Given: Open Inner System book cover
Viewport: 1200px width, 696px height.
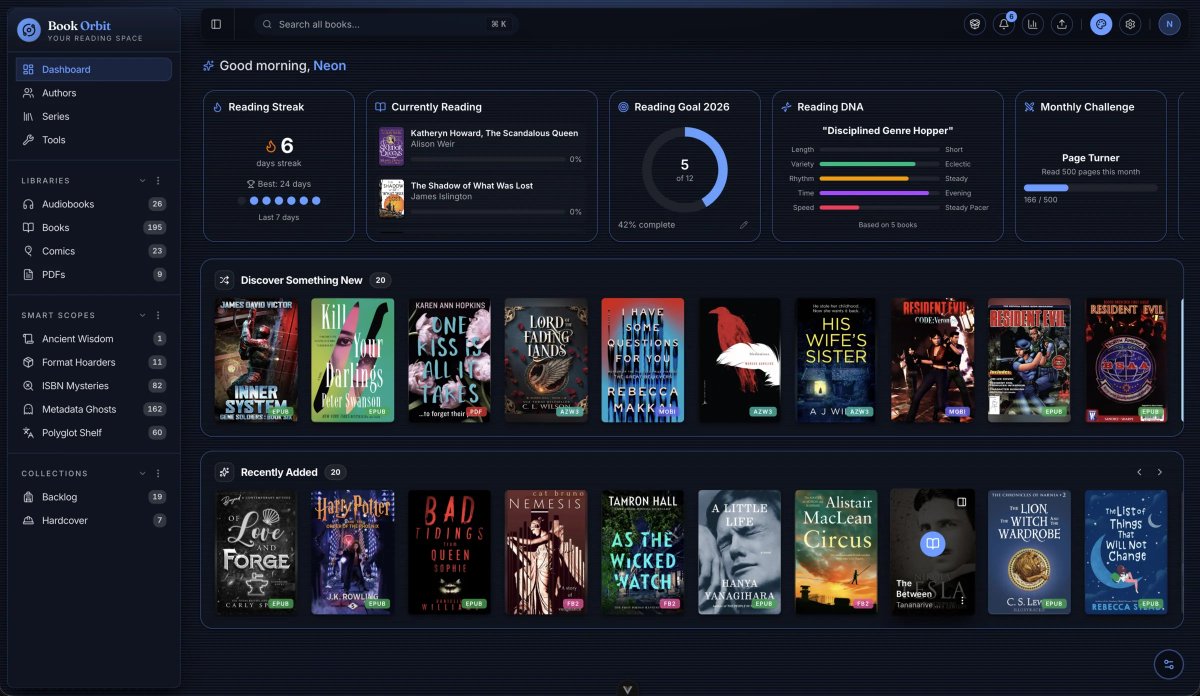Looking at the screenshot, I should 256,360.
